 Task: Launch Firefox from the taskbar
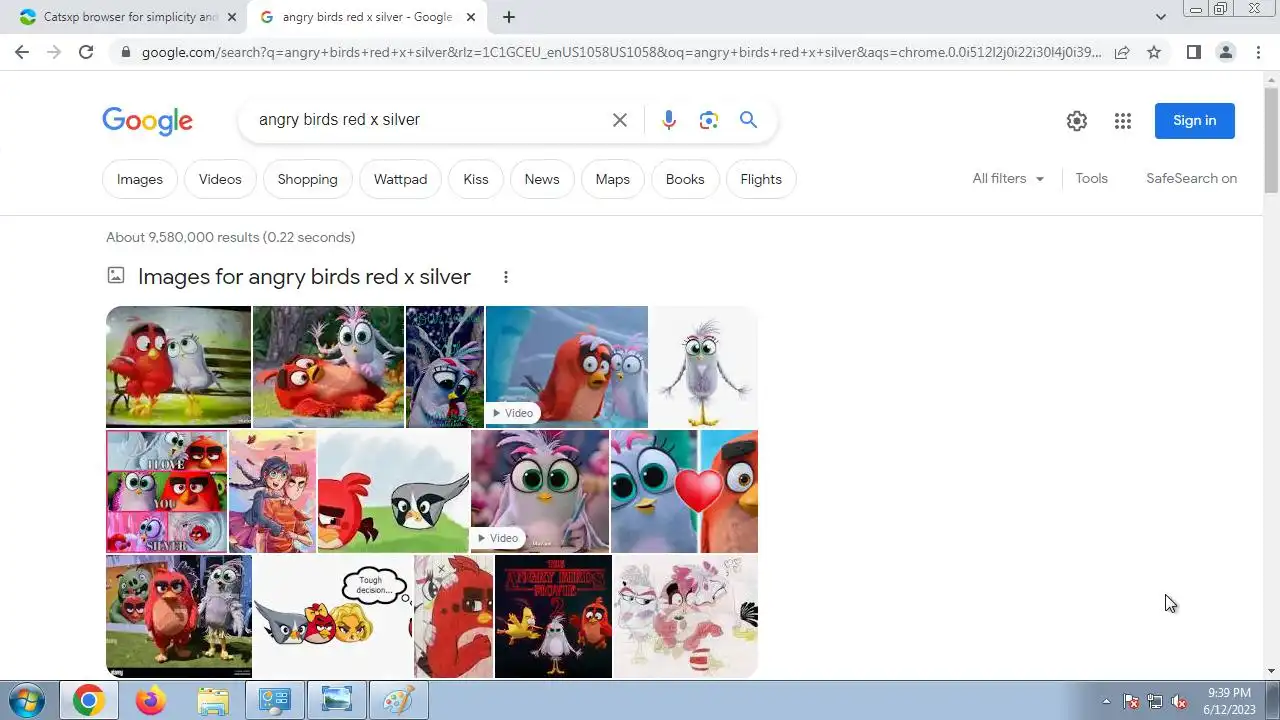coord(151,701)
